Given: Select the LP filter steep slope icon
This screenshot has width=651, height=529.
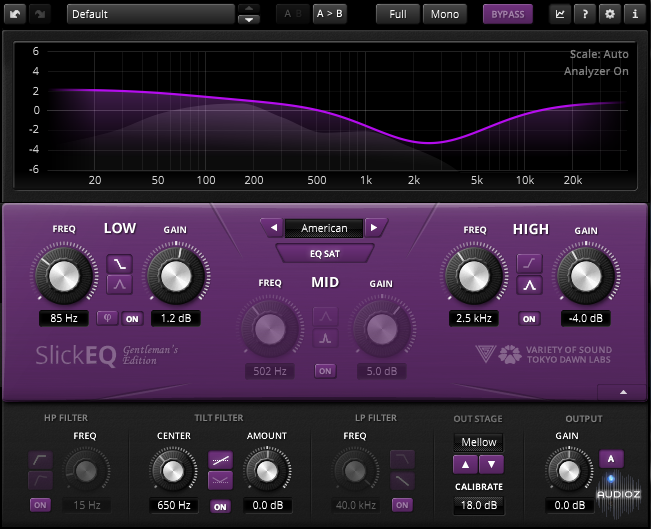Looking at the screenshot, I should [402, 459].
